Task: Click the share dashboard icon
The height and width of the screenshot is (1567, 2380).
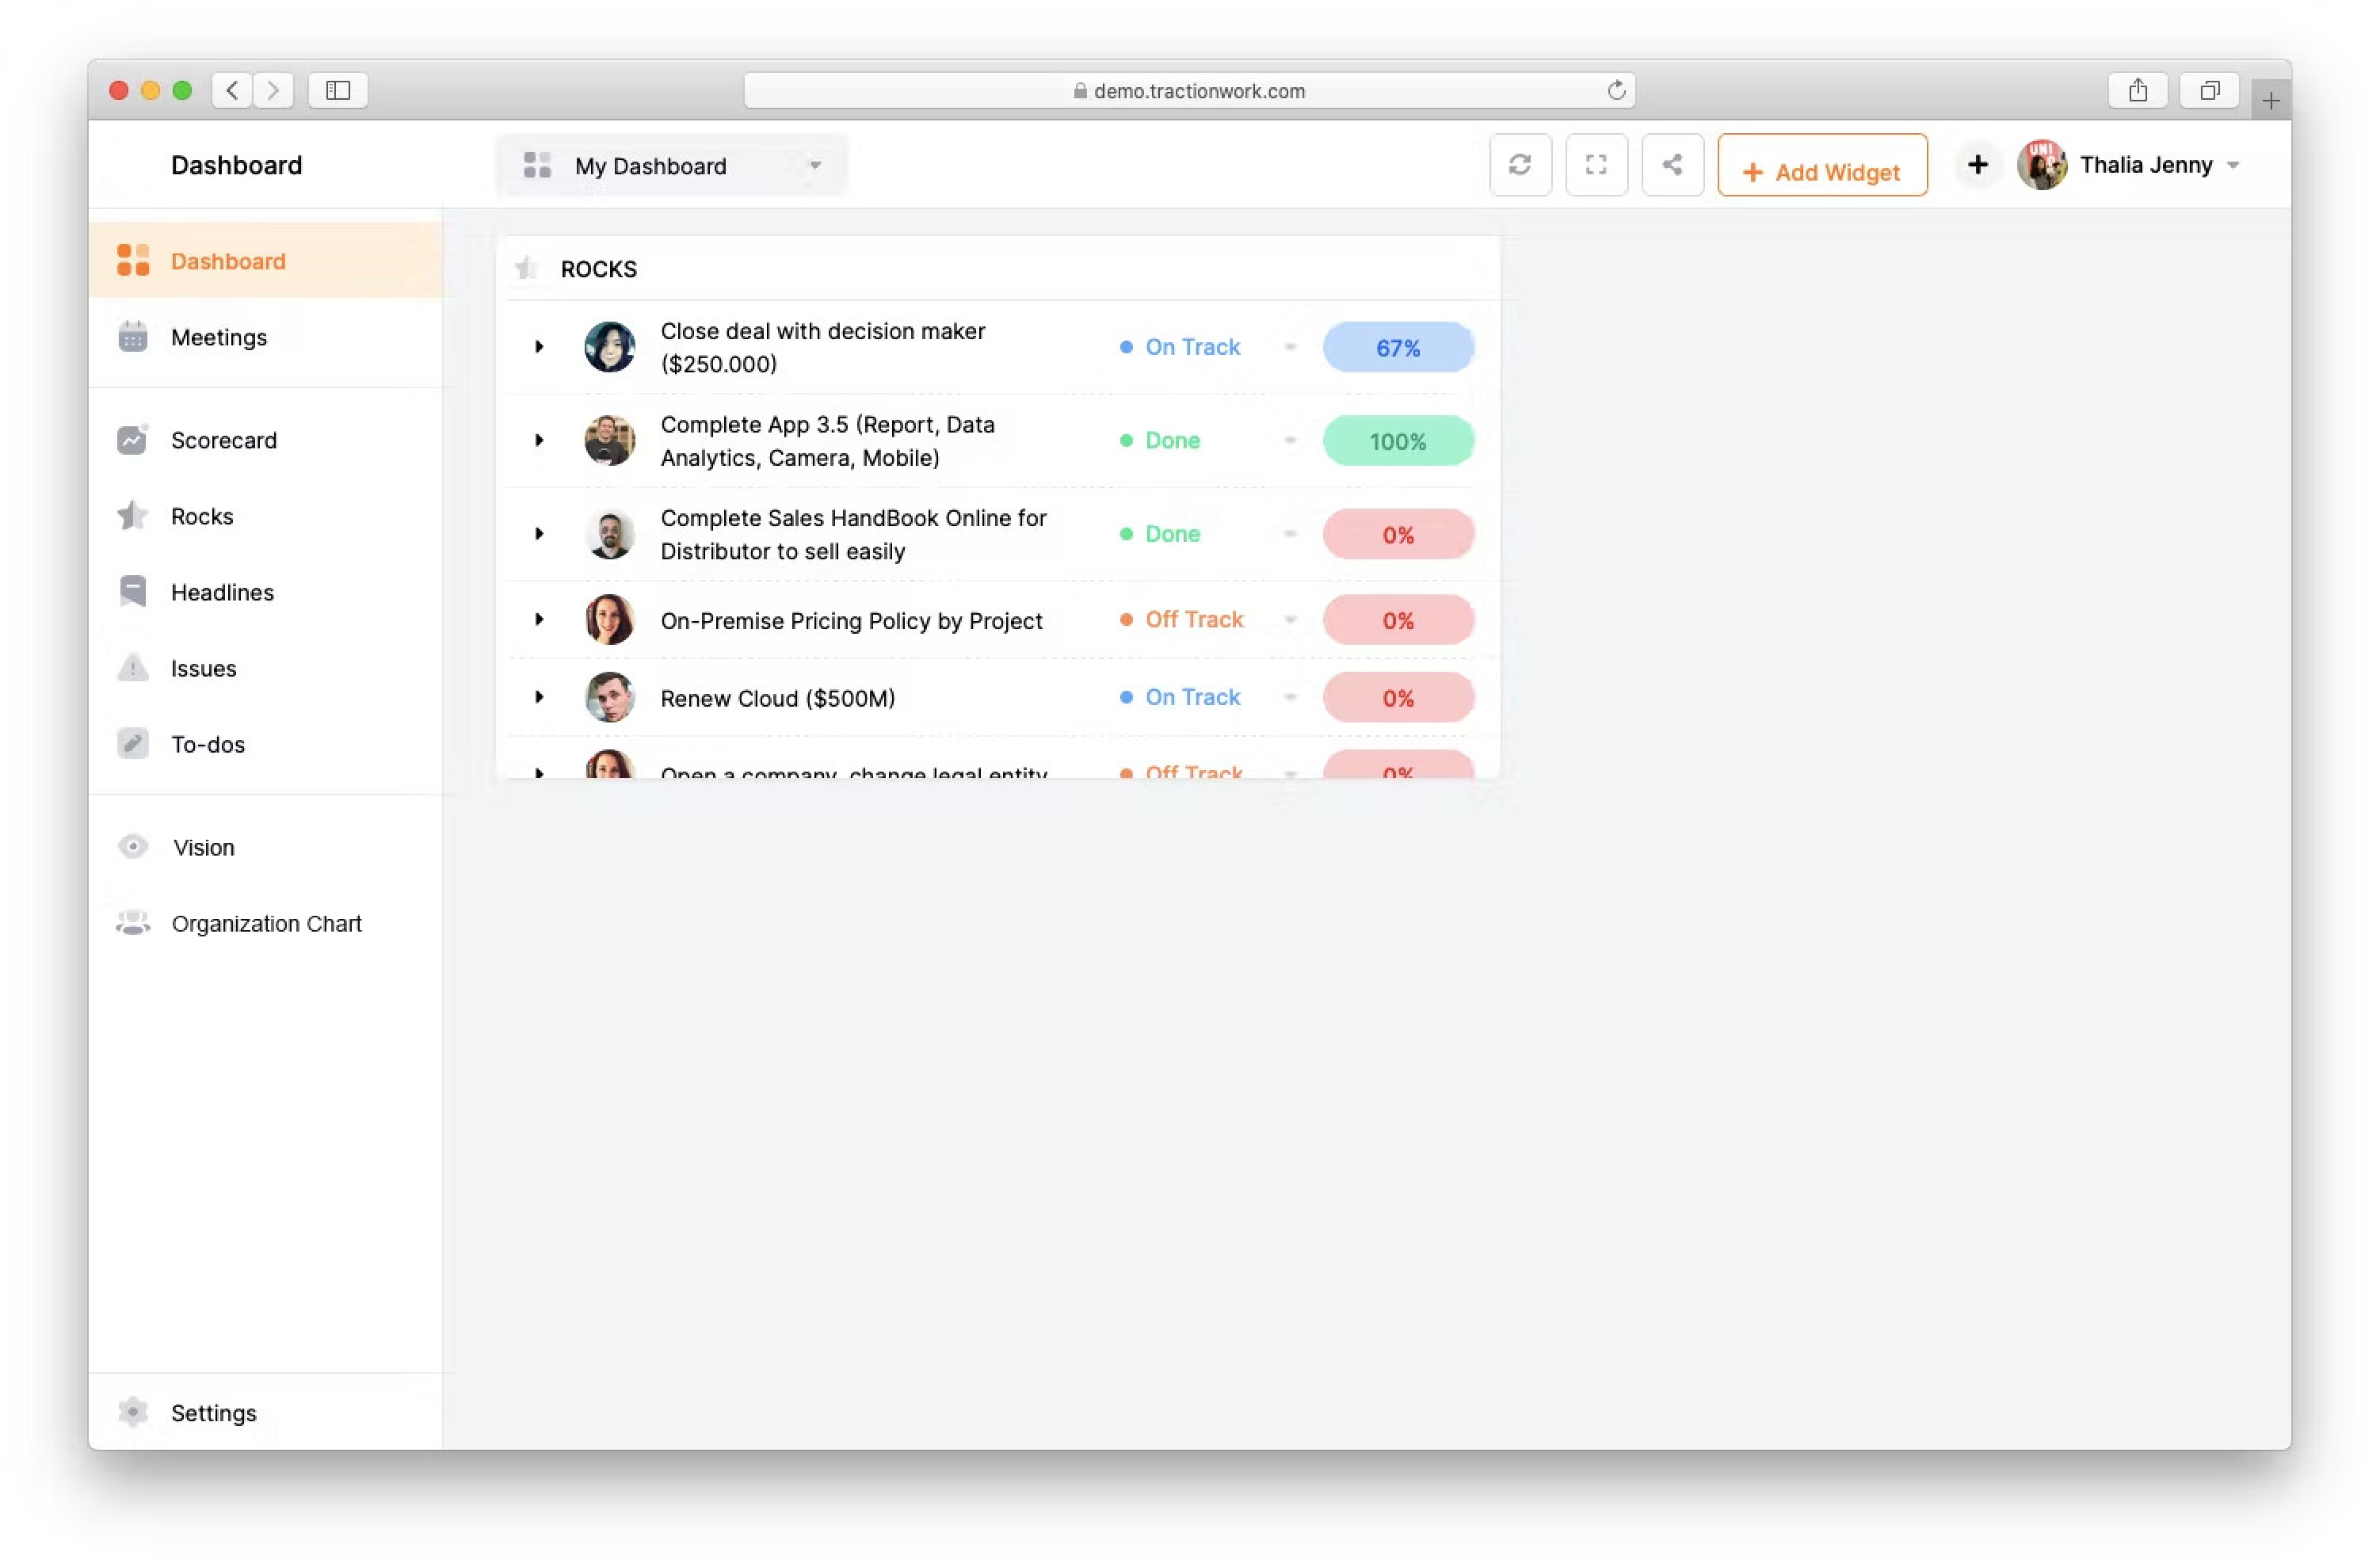Action: click(1671, 165)
